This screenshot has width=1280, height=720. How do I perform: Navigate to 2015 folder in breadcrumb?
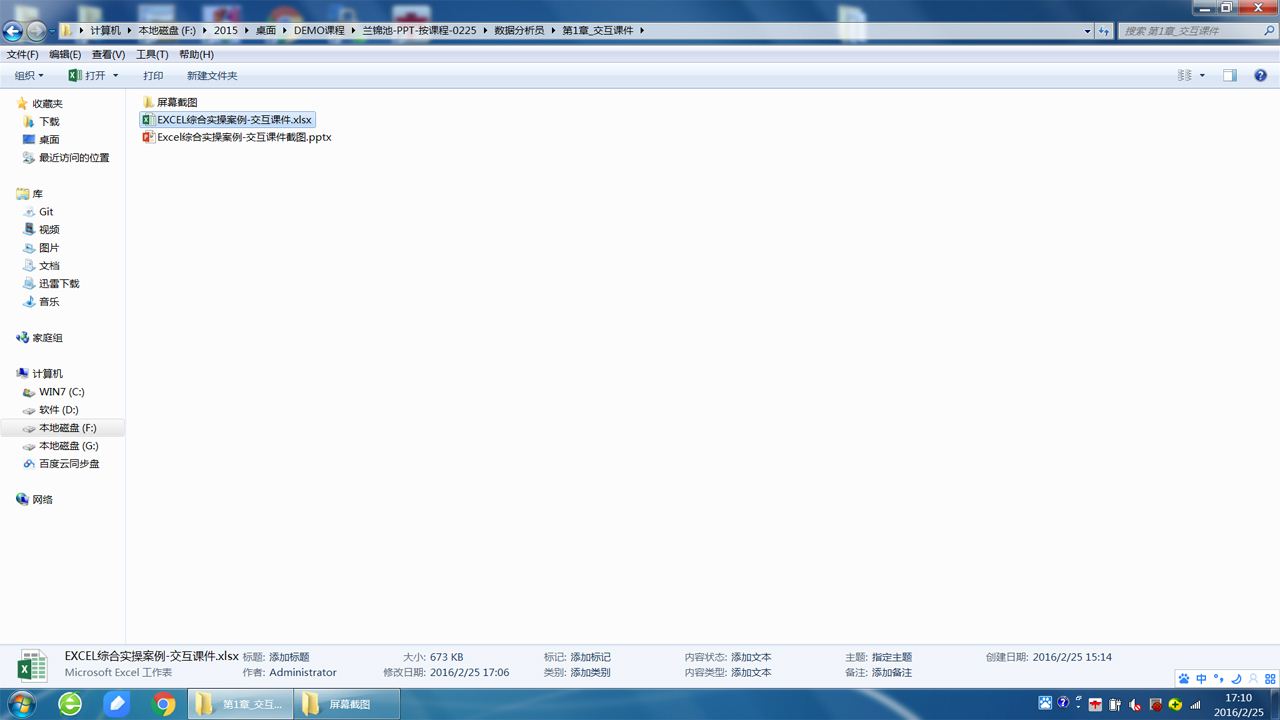coord(226,31)
